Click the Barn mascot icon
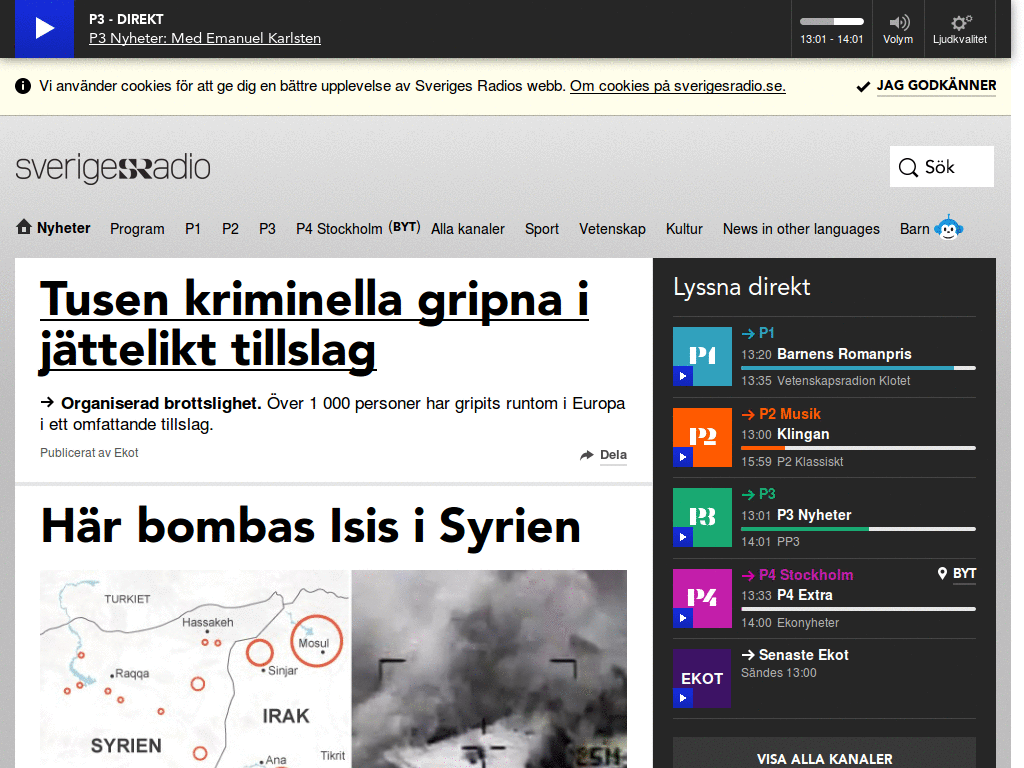The height and width of the screenshot is (768, 1024). pos(948,228)
